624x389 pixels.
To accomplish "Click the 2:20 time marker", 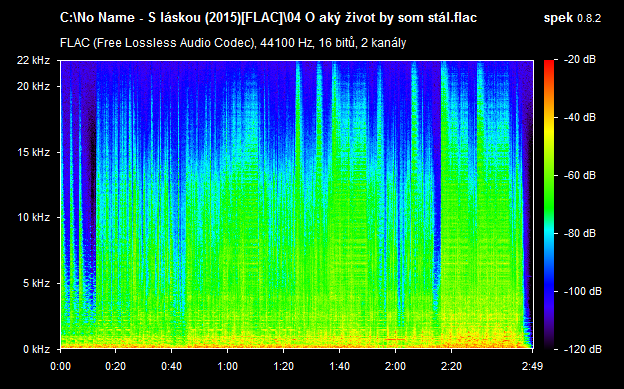I will point(451,366).
